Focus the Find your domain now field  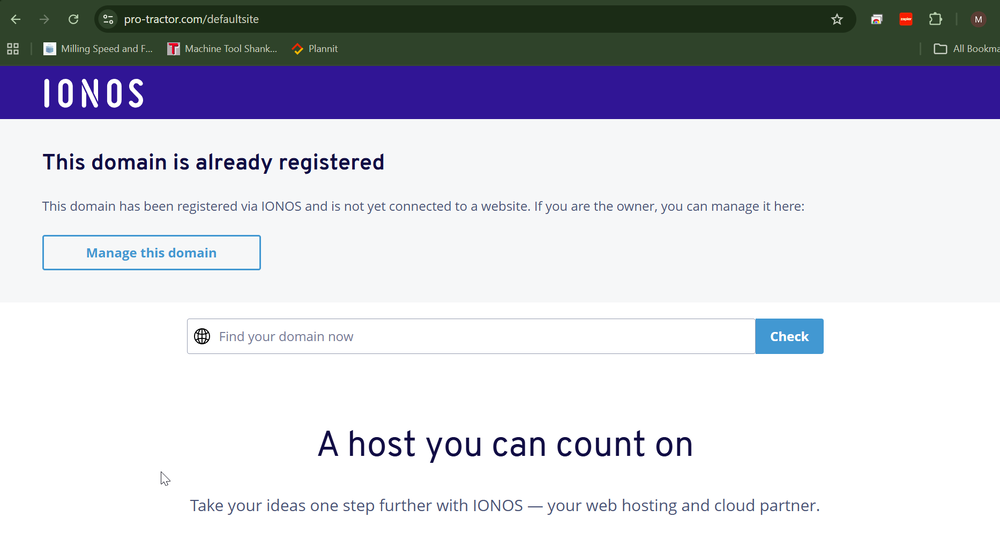point(471,336)
